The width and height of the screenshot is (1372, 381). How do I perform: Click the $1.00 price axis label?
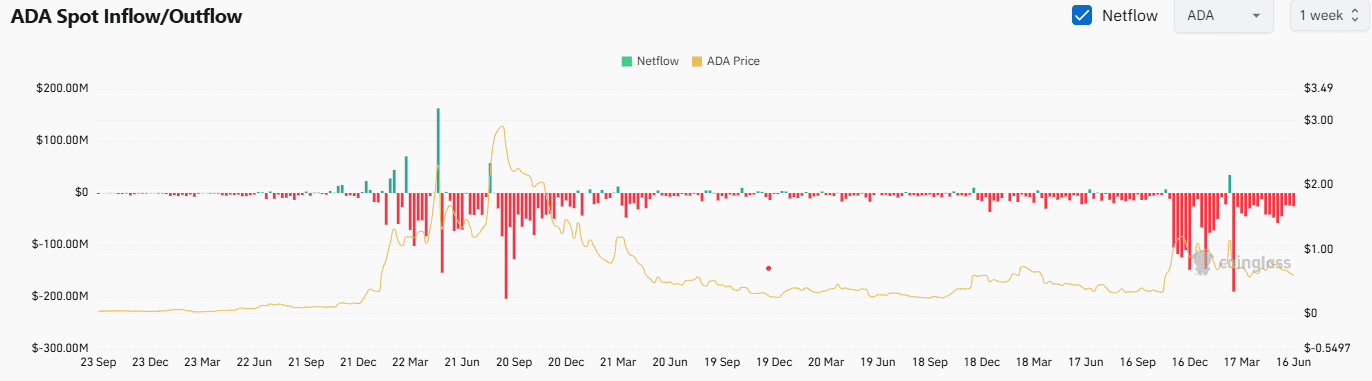click(x=1319, y=249)
